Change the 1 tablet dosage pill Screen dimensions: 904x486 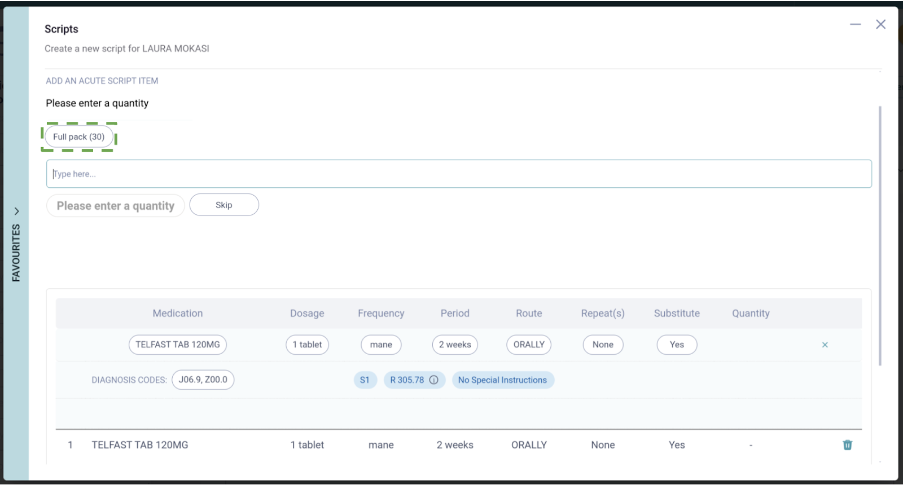pos(306,344)
